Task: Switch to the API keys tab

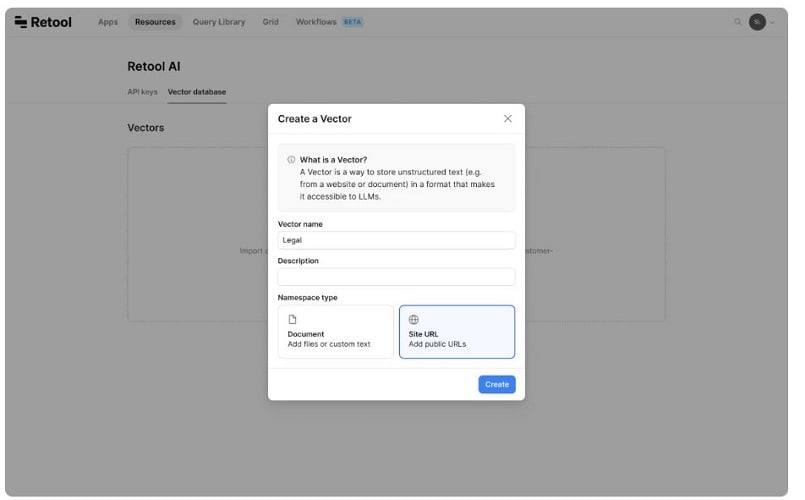Action: coord(142,92)
